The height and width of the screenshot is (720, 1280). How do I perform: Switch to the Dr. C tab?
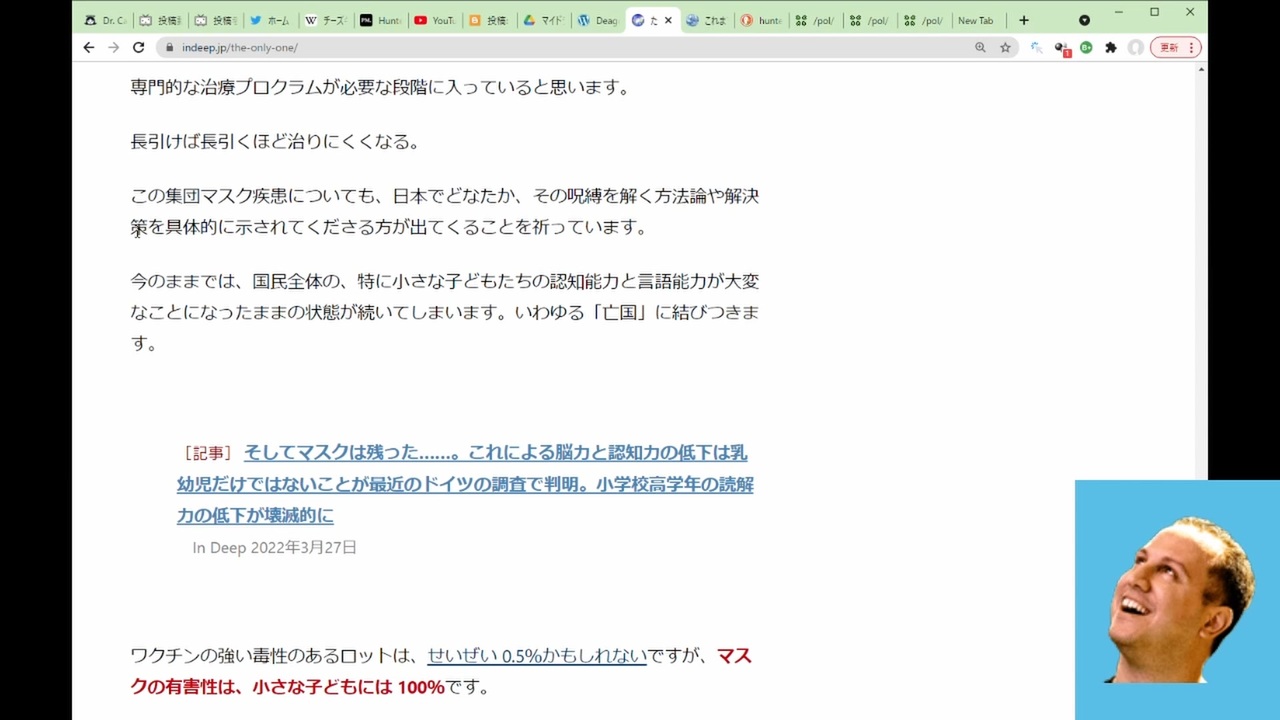point(105,20)
